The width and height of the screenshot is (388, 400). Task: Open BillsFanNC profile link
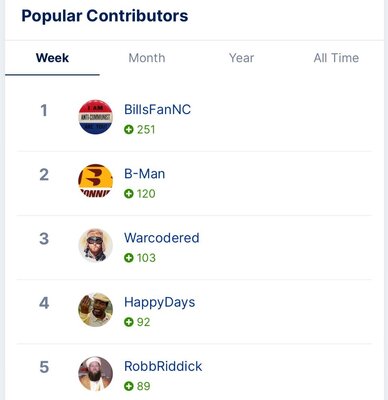coord(157,109)
